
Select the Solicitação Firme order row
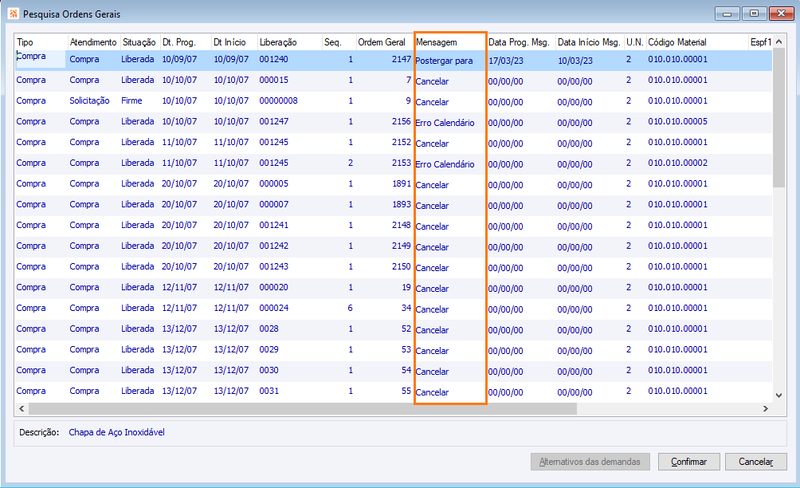tap(393, 101)
